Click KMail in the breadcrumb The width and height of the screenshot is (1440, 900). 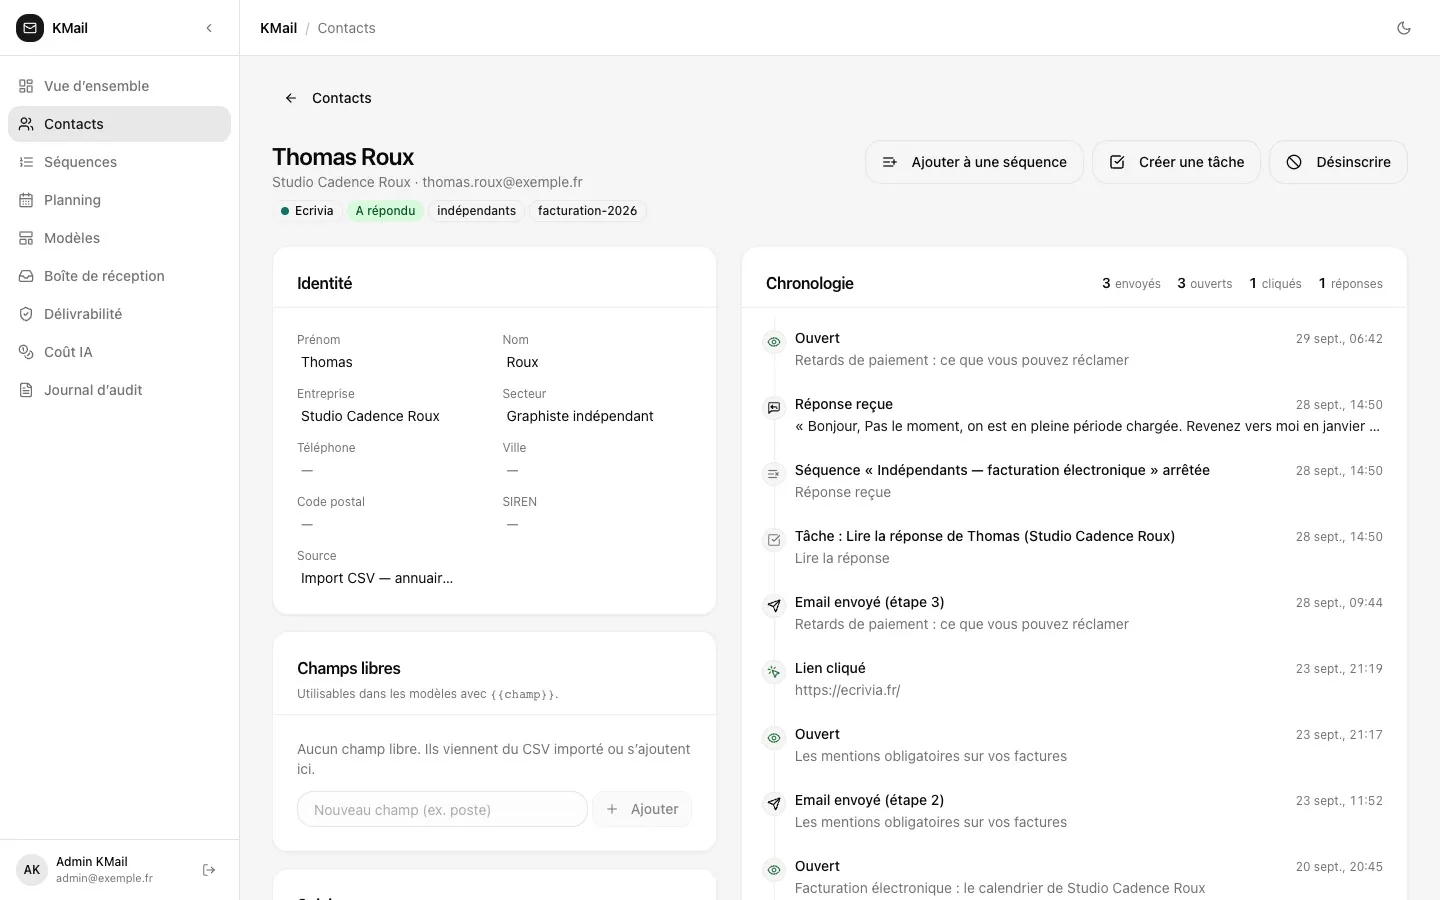[x=278, y=28]
